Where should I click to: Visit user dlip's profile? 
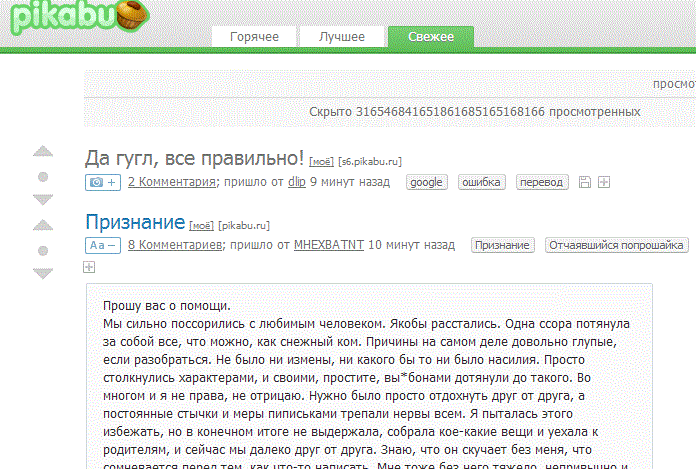pos(297,182)
